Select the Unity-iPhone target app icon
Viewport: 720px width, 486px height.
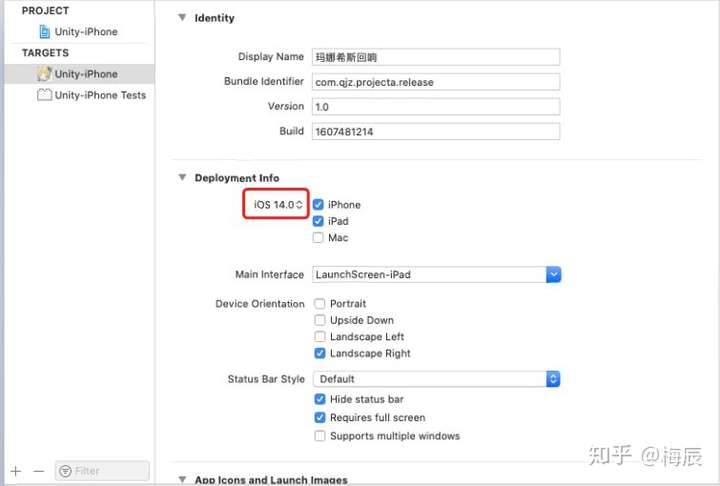44,73
